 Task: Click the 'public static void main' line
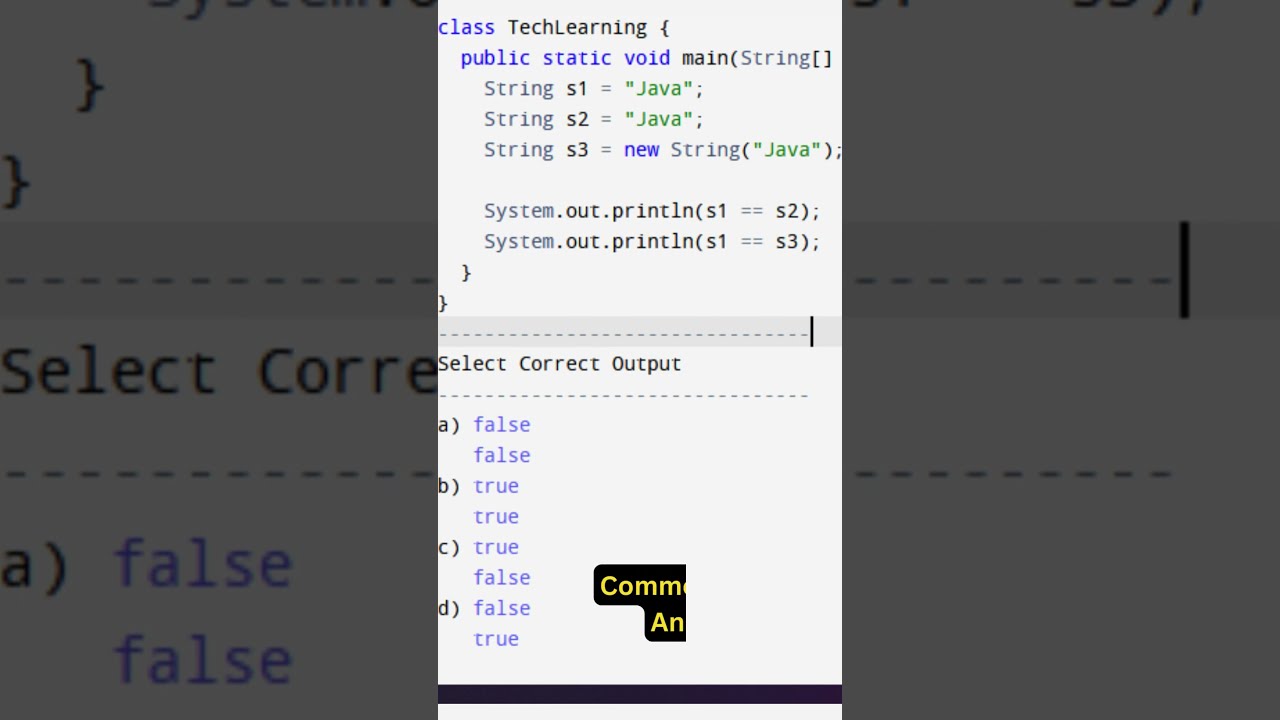tap(646, 58)
